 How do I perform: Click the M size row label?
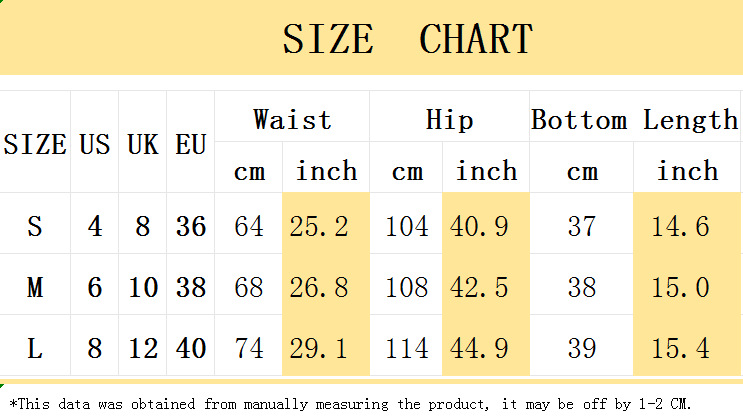(35, 288)
